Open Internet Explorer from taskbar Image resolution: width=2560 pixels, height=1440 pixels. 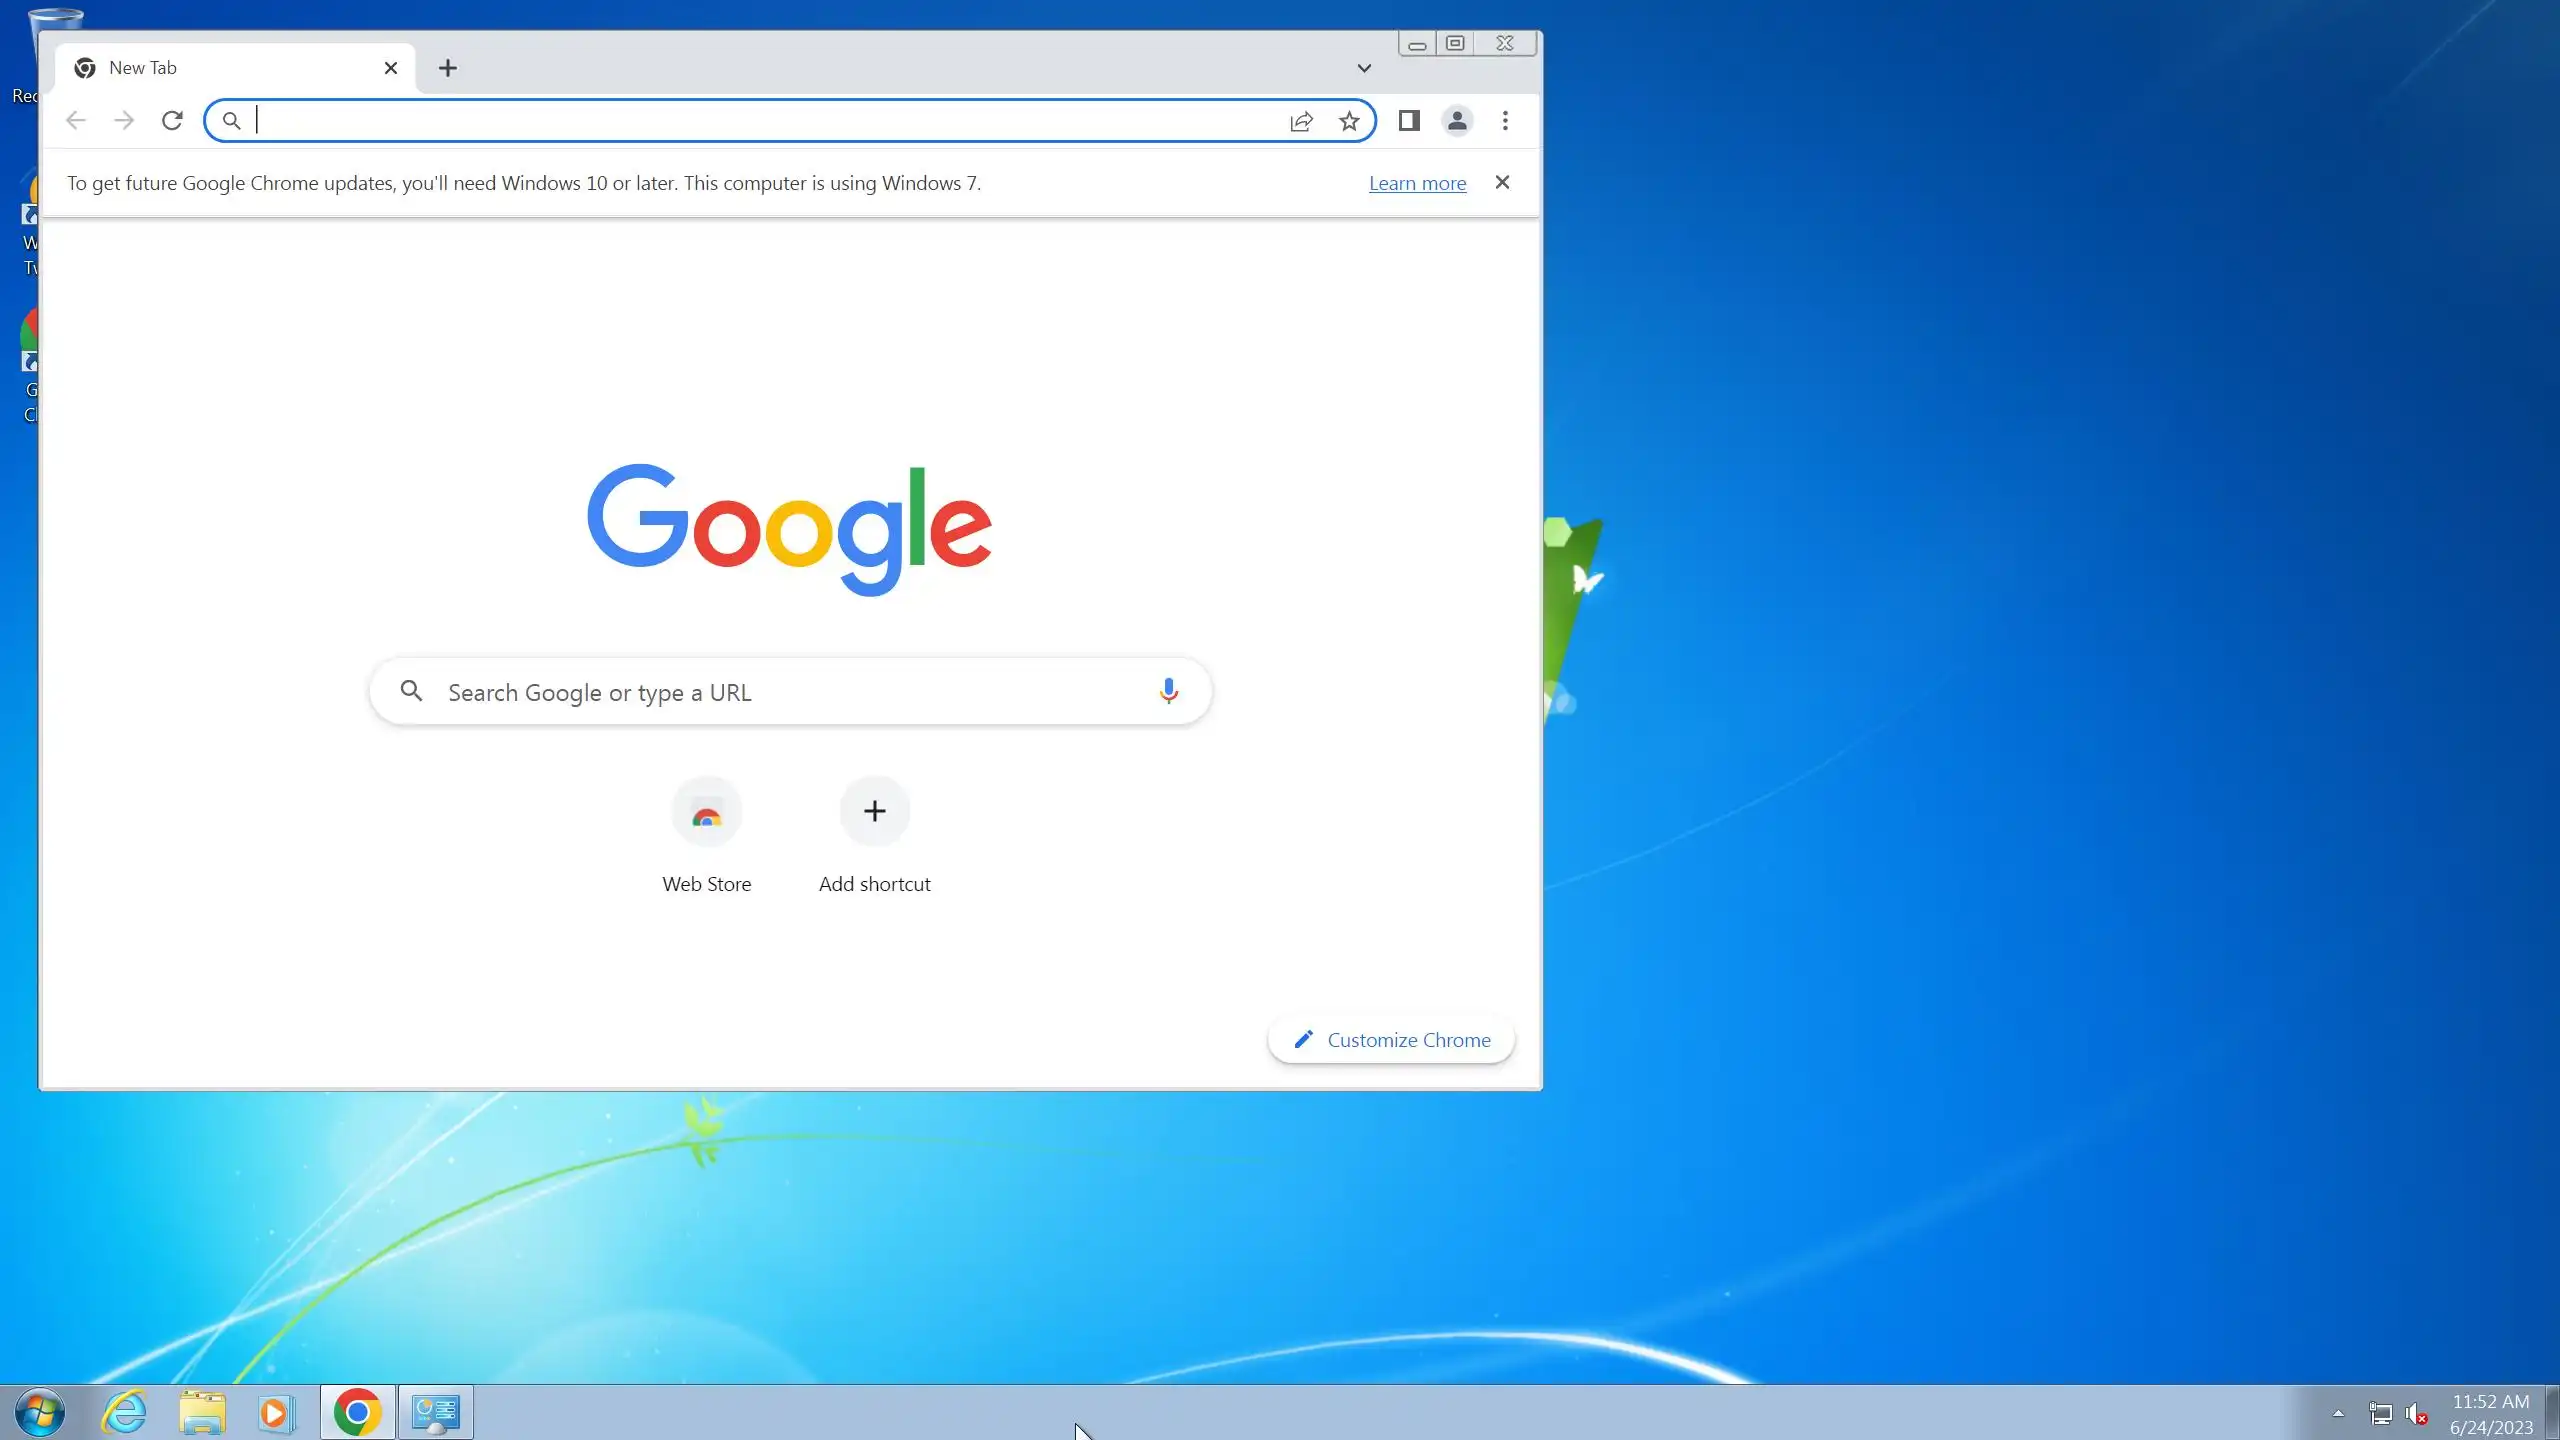click(124, 1412)
